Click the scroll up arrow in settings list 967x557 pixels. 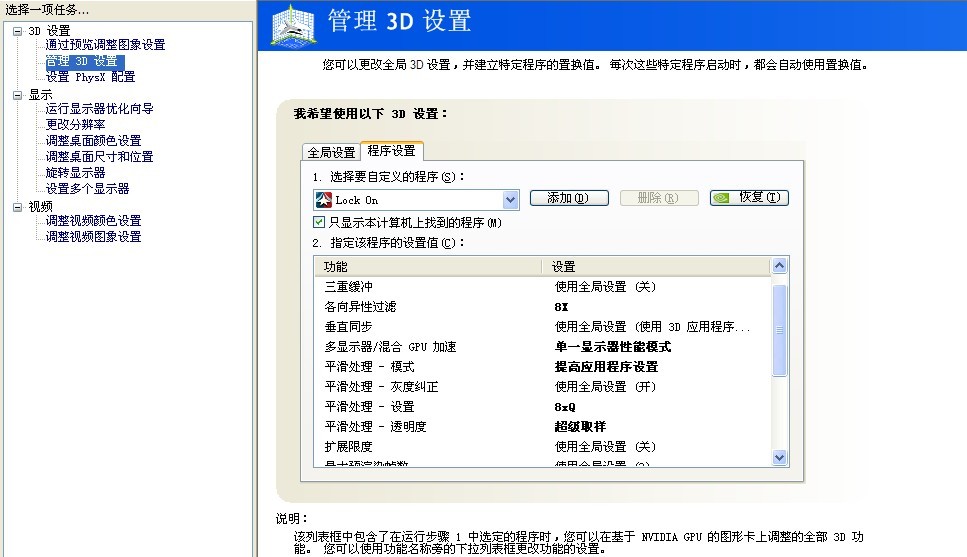point(779,266)
